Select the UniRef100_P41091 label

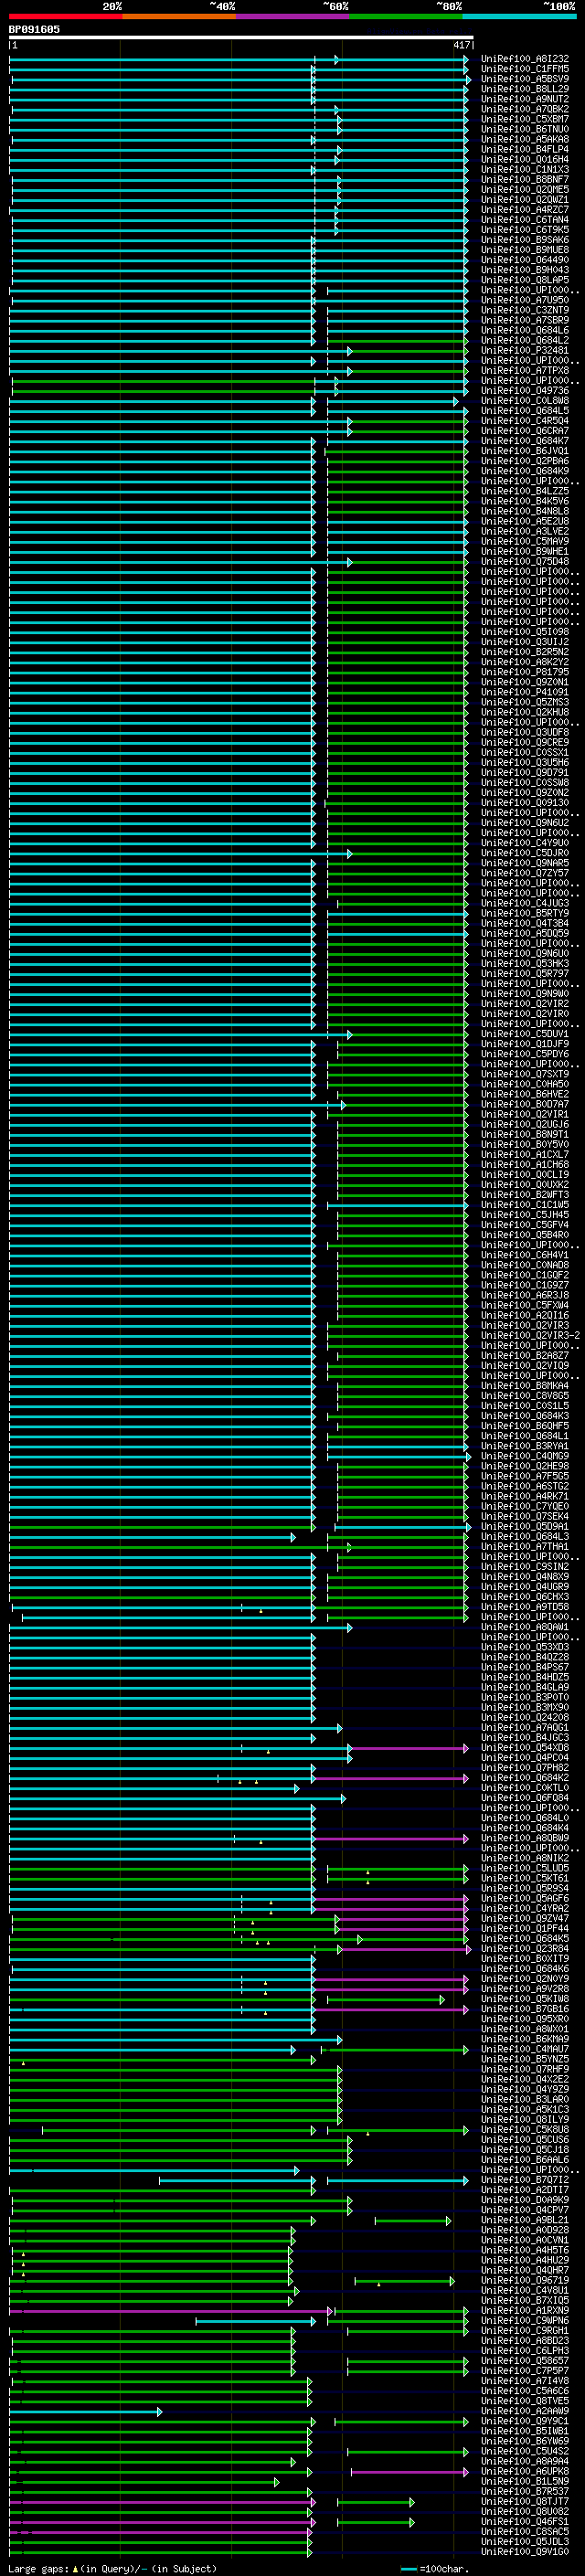click(x=525, y=692)
